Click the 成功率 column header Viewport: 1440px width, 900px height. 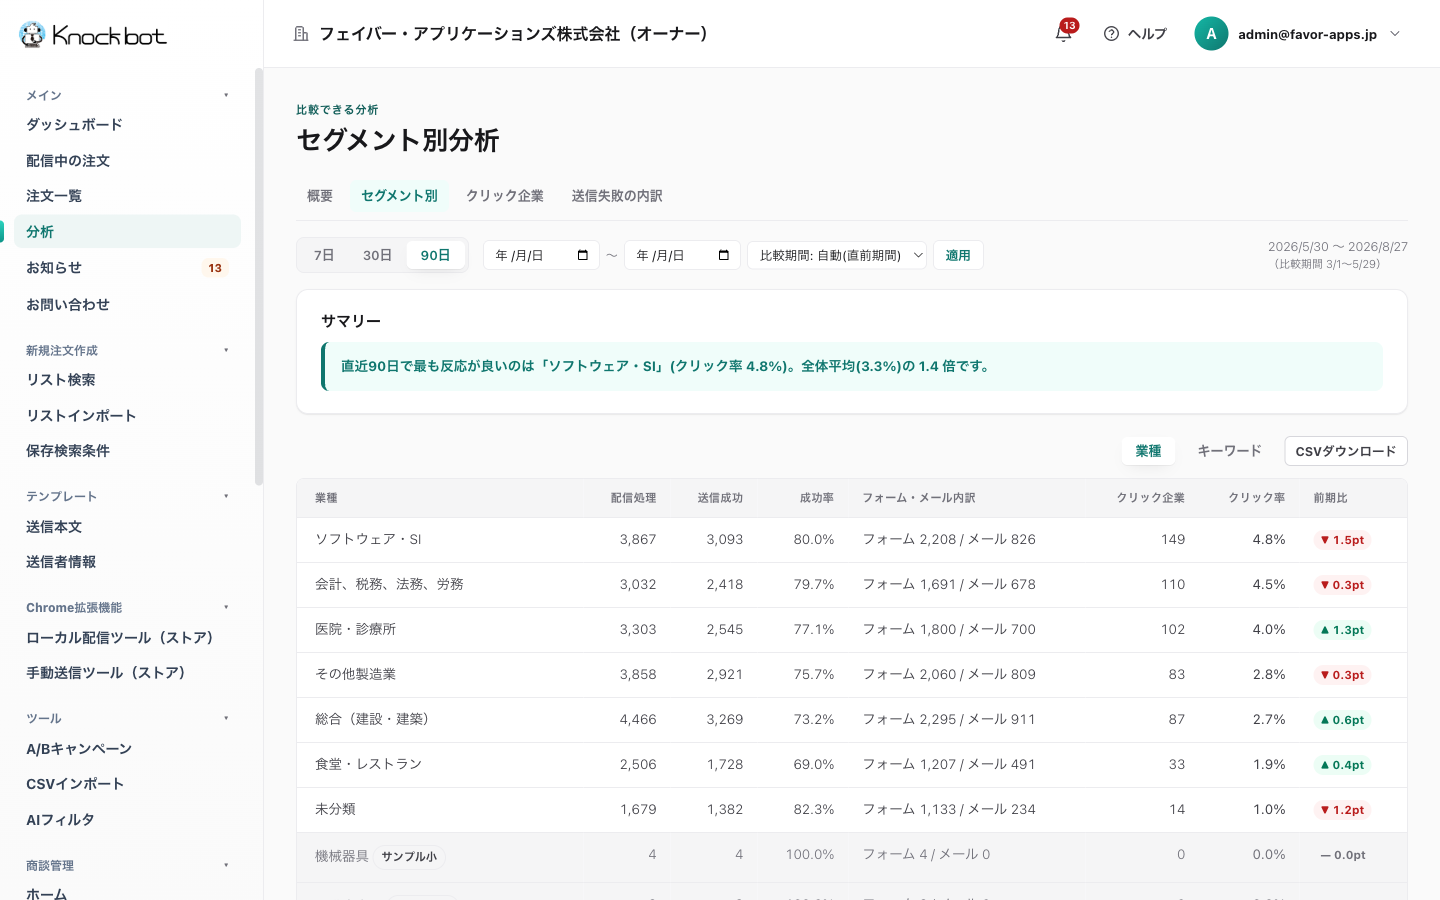pyautogui.click(x=817, y=498)
